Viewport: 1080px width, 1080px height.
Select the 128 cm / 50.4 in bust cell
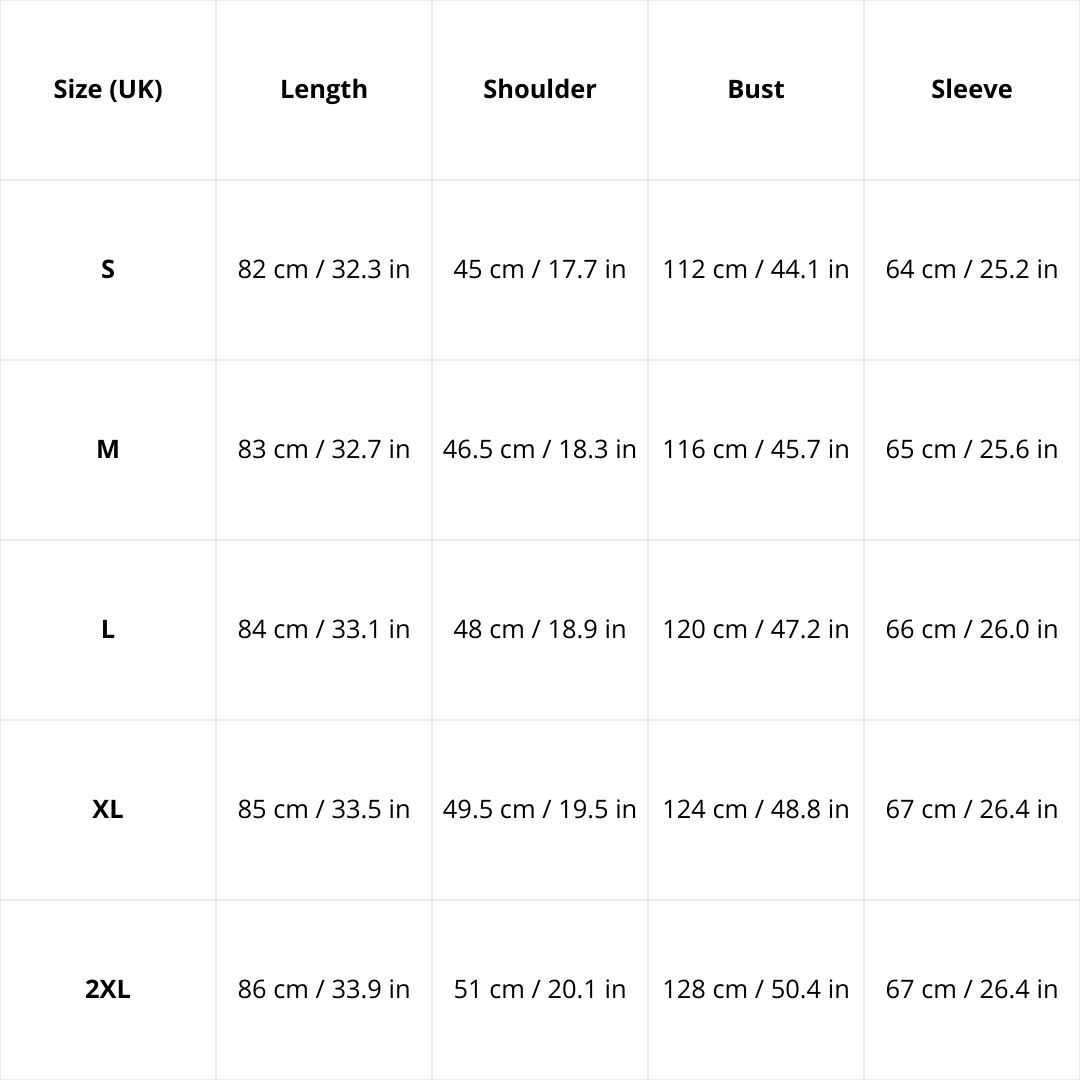click(756, 989)
